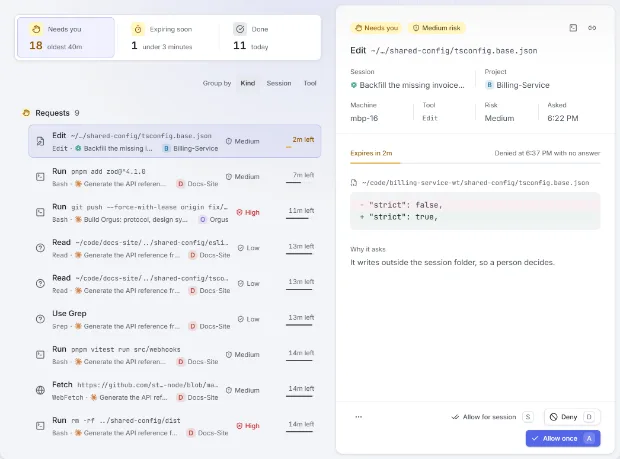Click the Needs you hand icon in summary

click(36, 29)
